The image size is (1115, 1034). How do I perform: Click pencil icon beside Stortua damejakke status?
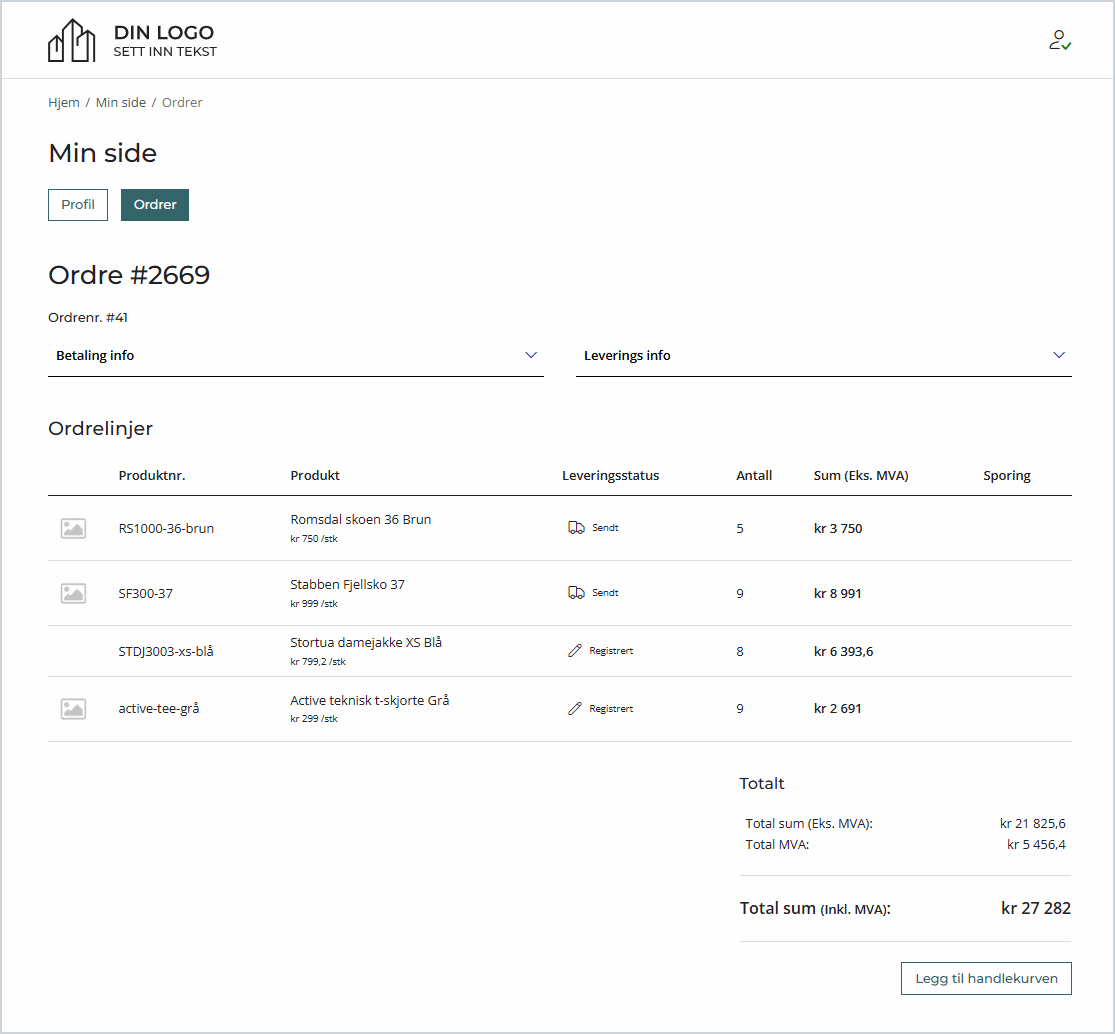(575, 651)
